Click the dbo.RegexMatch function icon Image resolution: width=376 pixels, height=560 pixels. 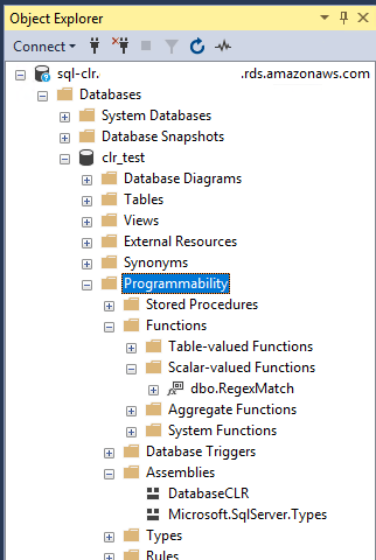coord(175,388)
